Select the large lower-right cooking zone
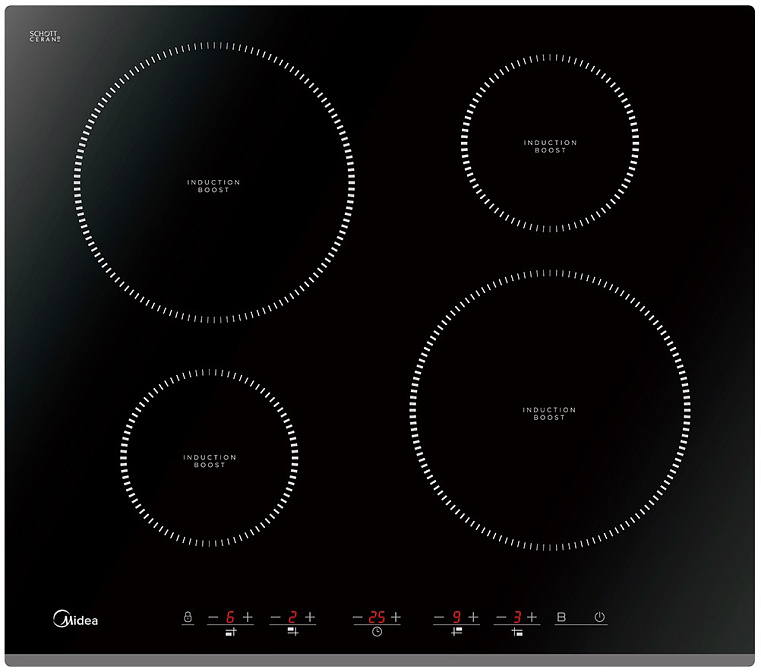761x672 pixels. click(550, 410)
